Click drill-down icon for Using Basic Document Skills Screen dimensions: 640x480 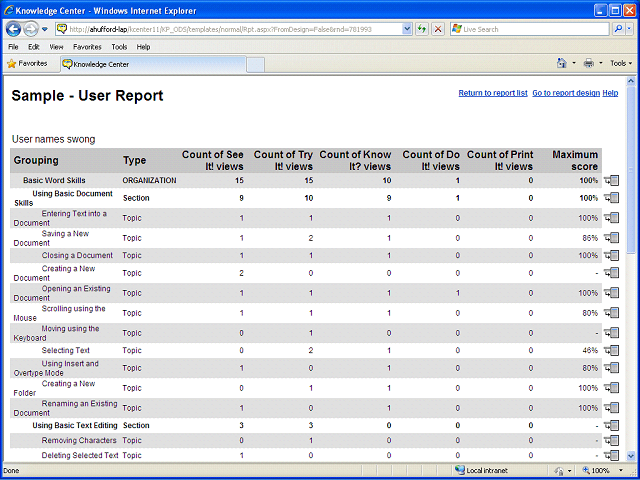click(611, 198)
